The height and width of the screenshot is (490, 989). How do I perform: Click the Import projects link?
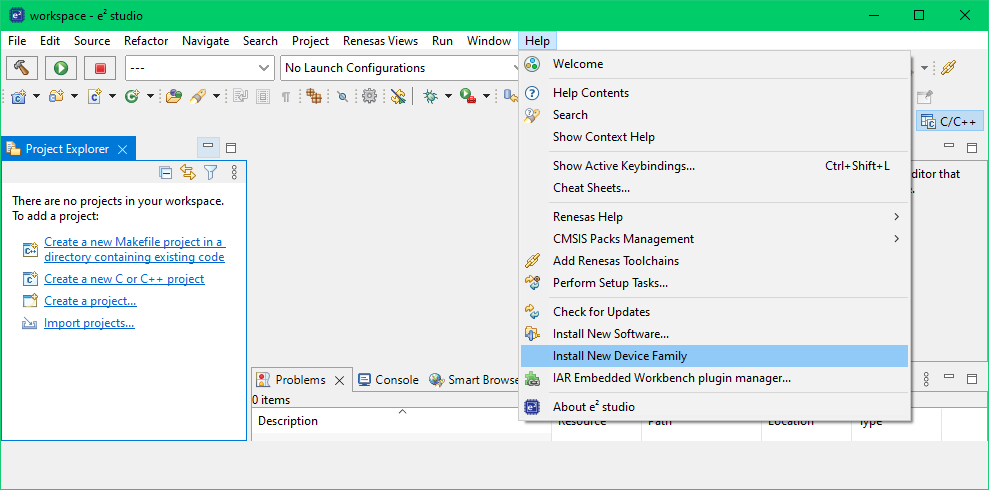[89, 323]
